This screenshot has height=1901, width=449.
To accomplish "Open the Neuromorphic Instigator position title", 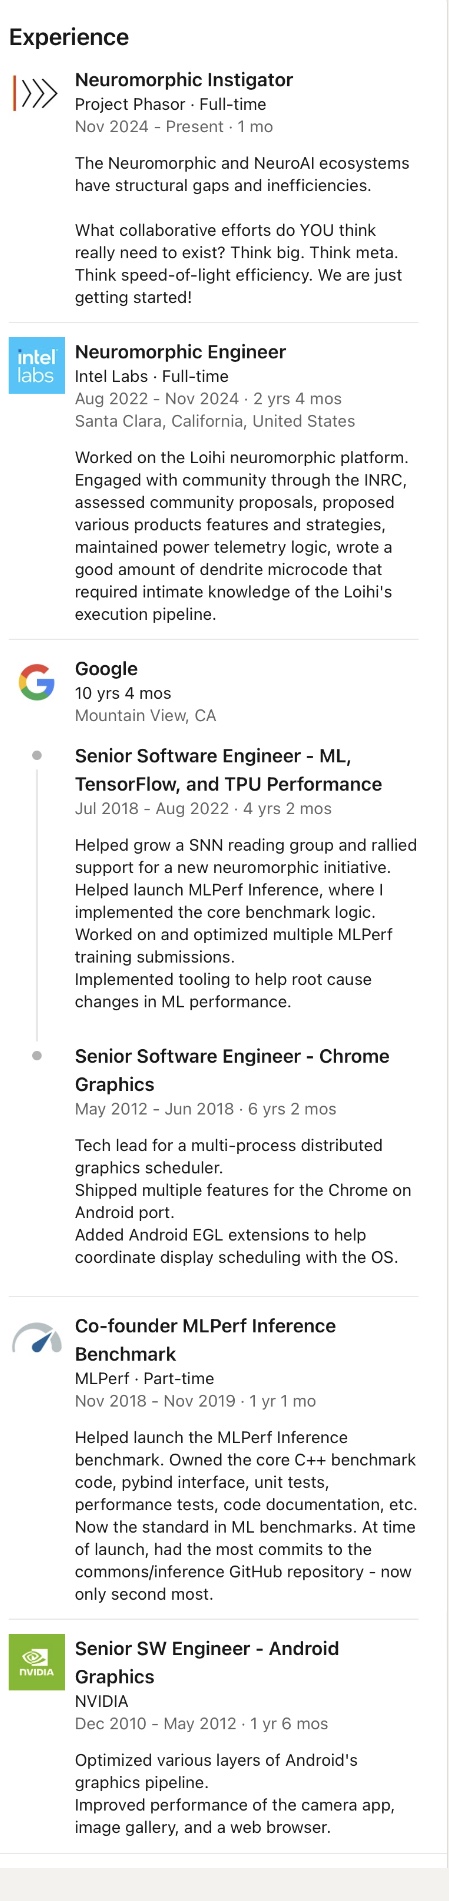I will (184, 80).
